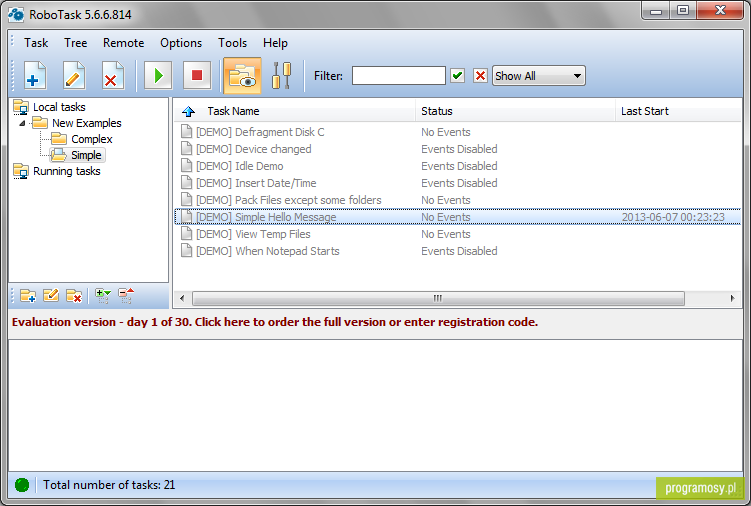The image size is (751, 506).
Task: Click the horizontal scrollbar thumb
Action: 438,299
